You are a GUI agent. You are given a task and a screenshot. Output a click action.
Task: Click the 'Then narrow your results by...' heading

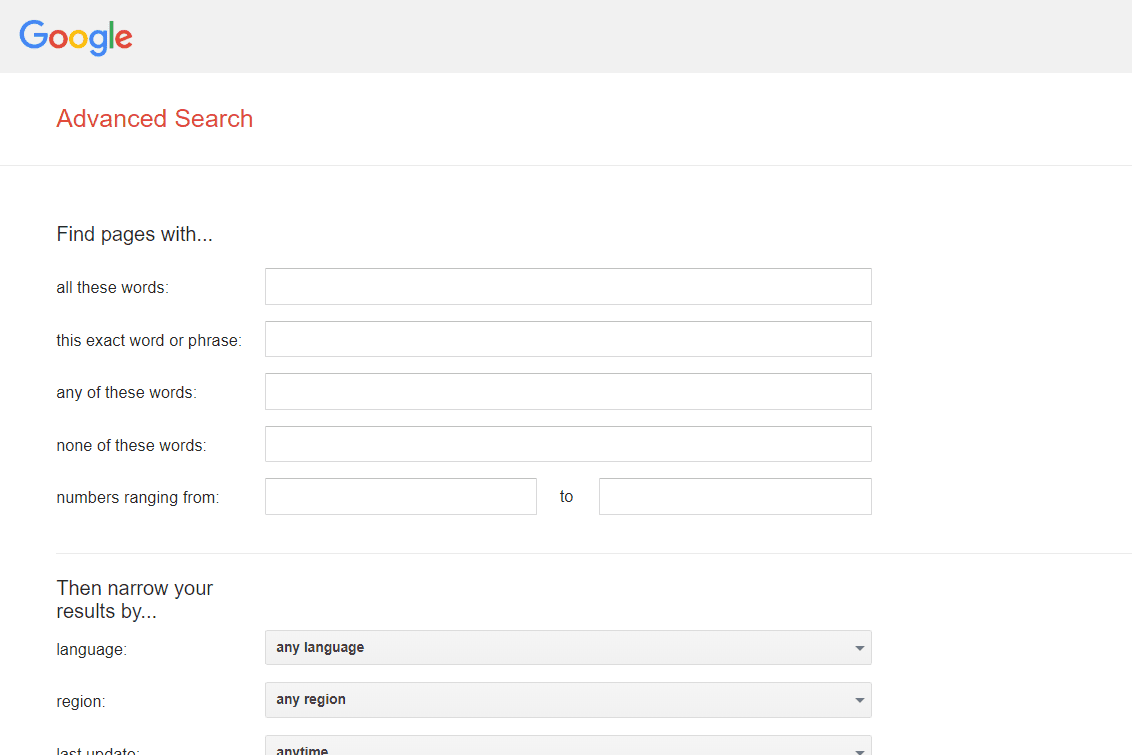coord(134,599)
